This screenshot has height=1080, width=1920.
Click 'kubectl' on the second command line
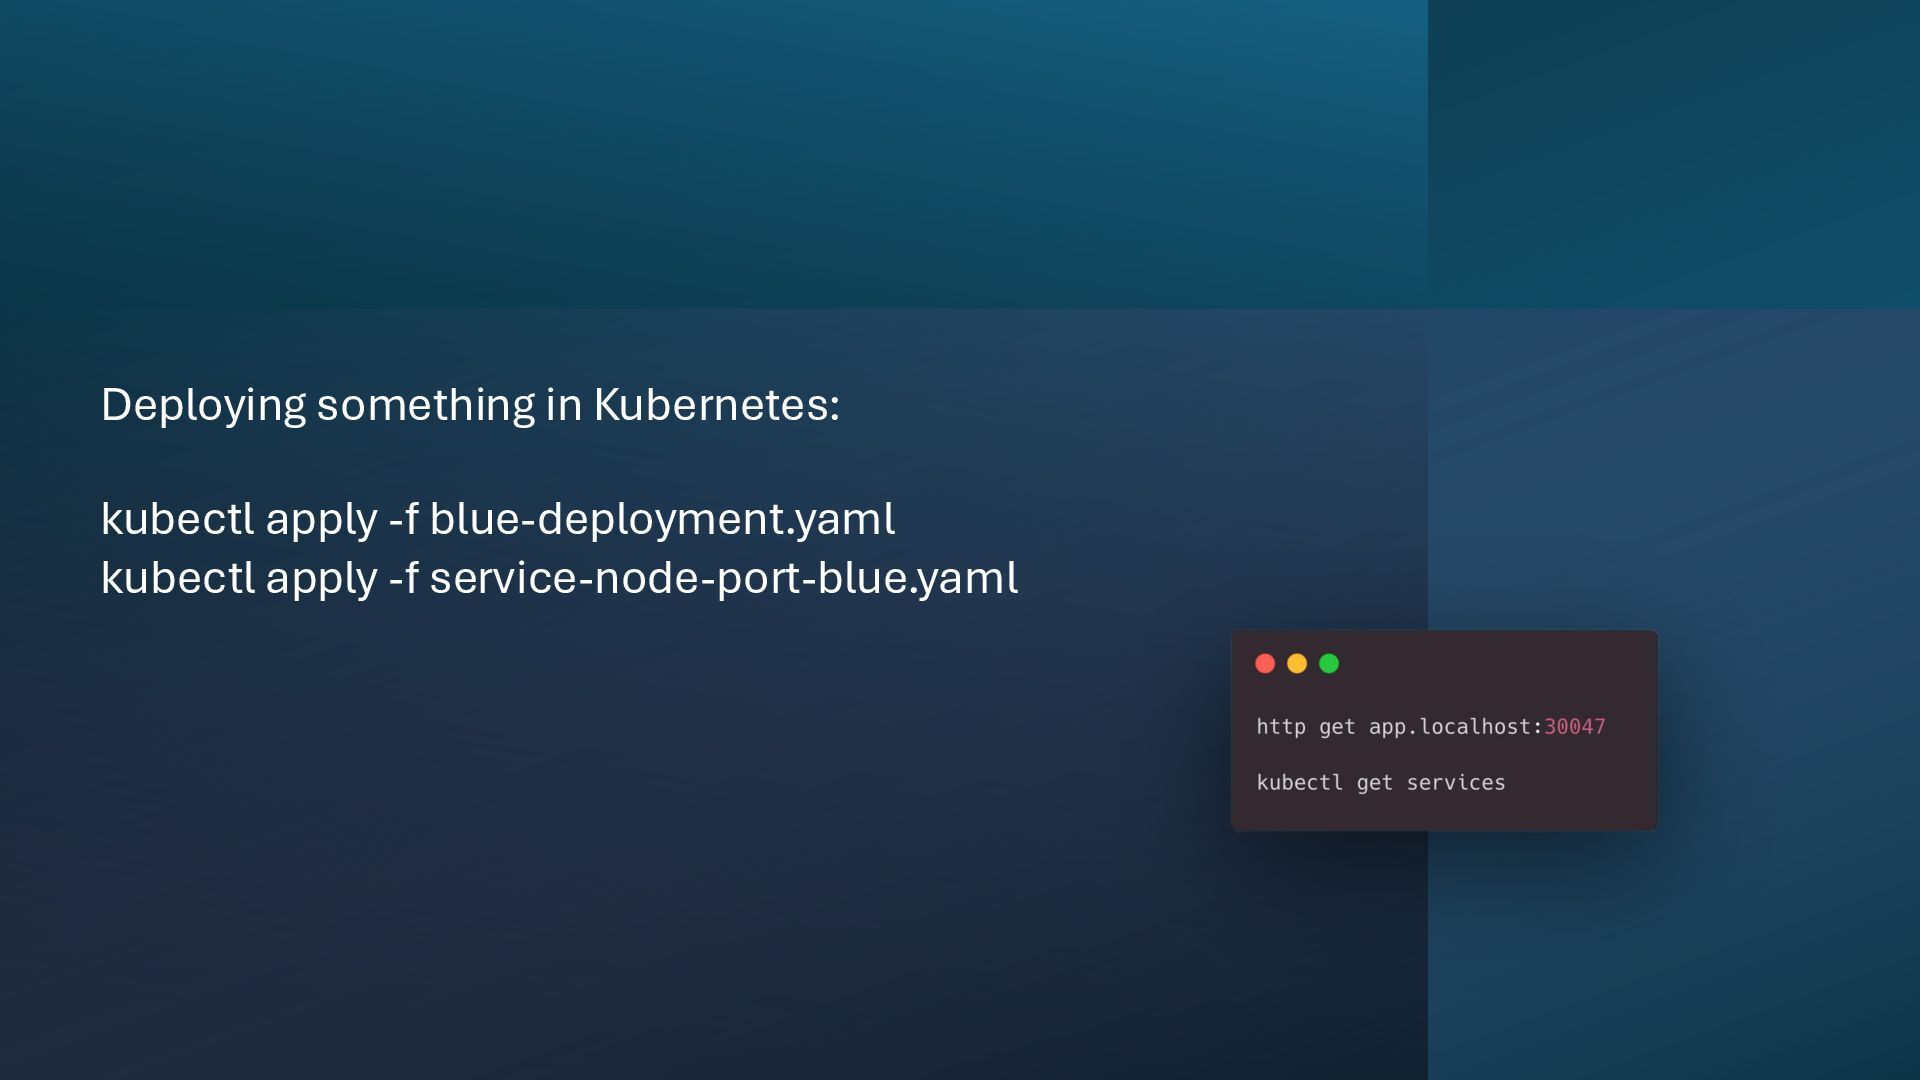click(177, 578)
